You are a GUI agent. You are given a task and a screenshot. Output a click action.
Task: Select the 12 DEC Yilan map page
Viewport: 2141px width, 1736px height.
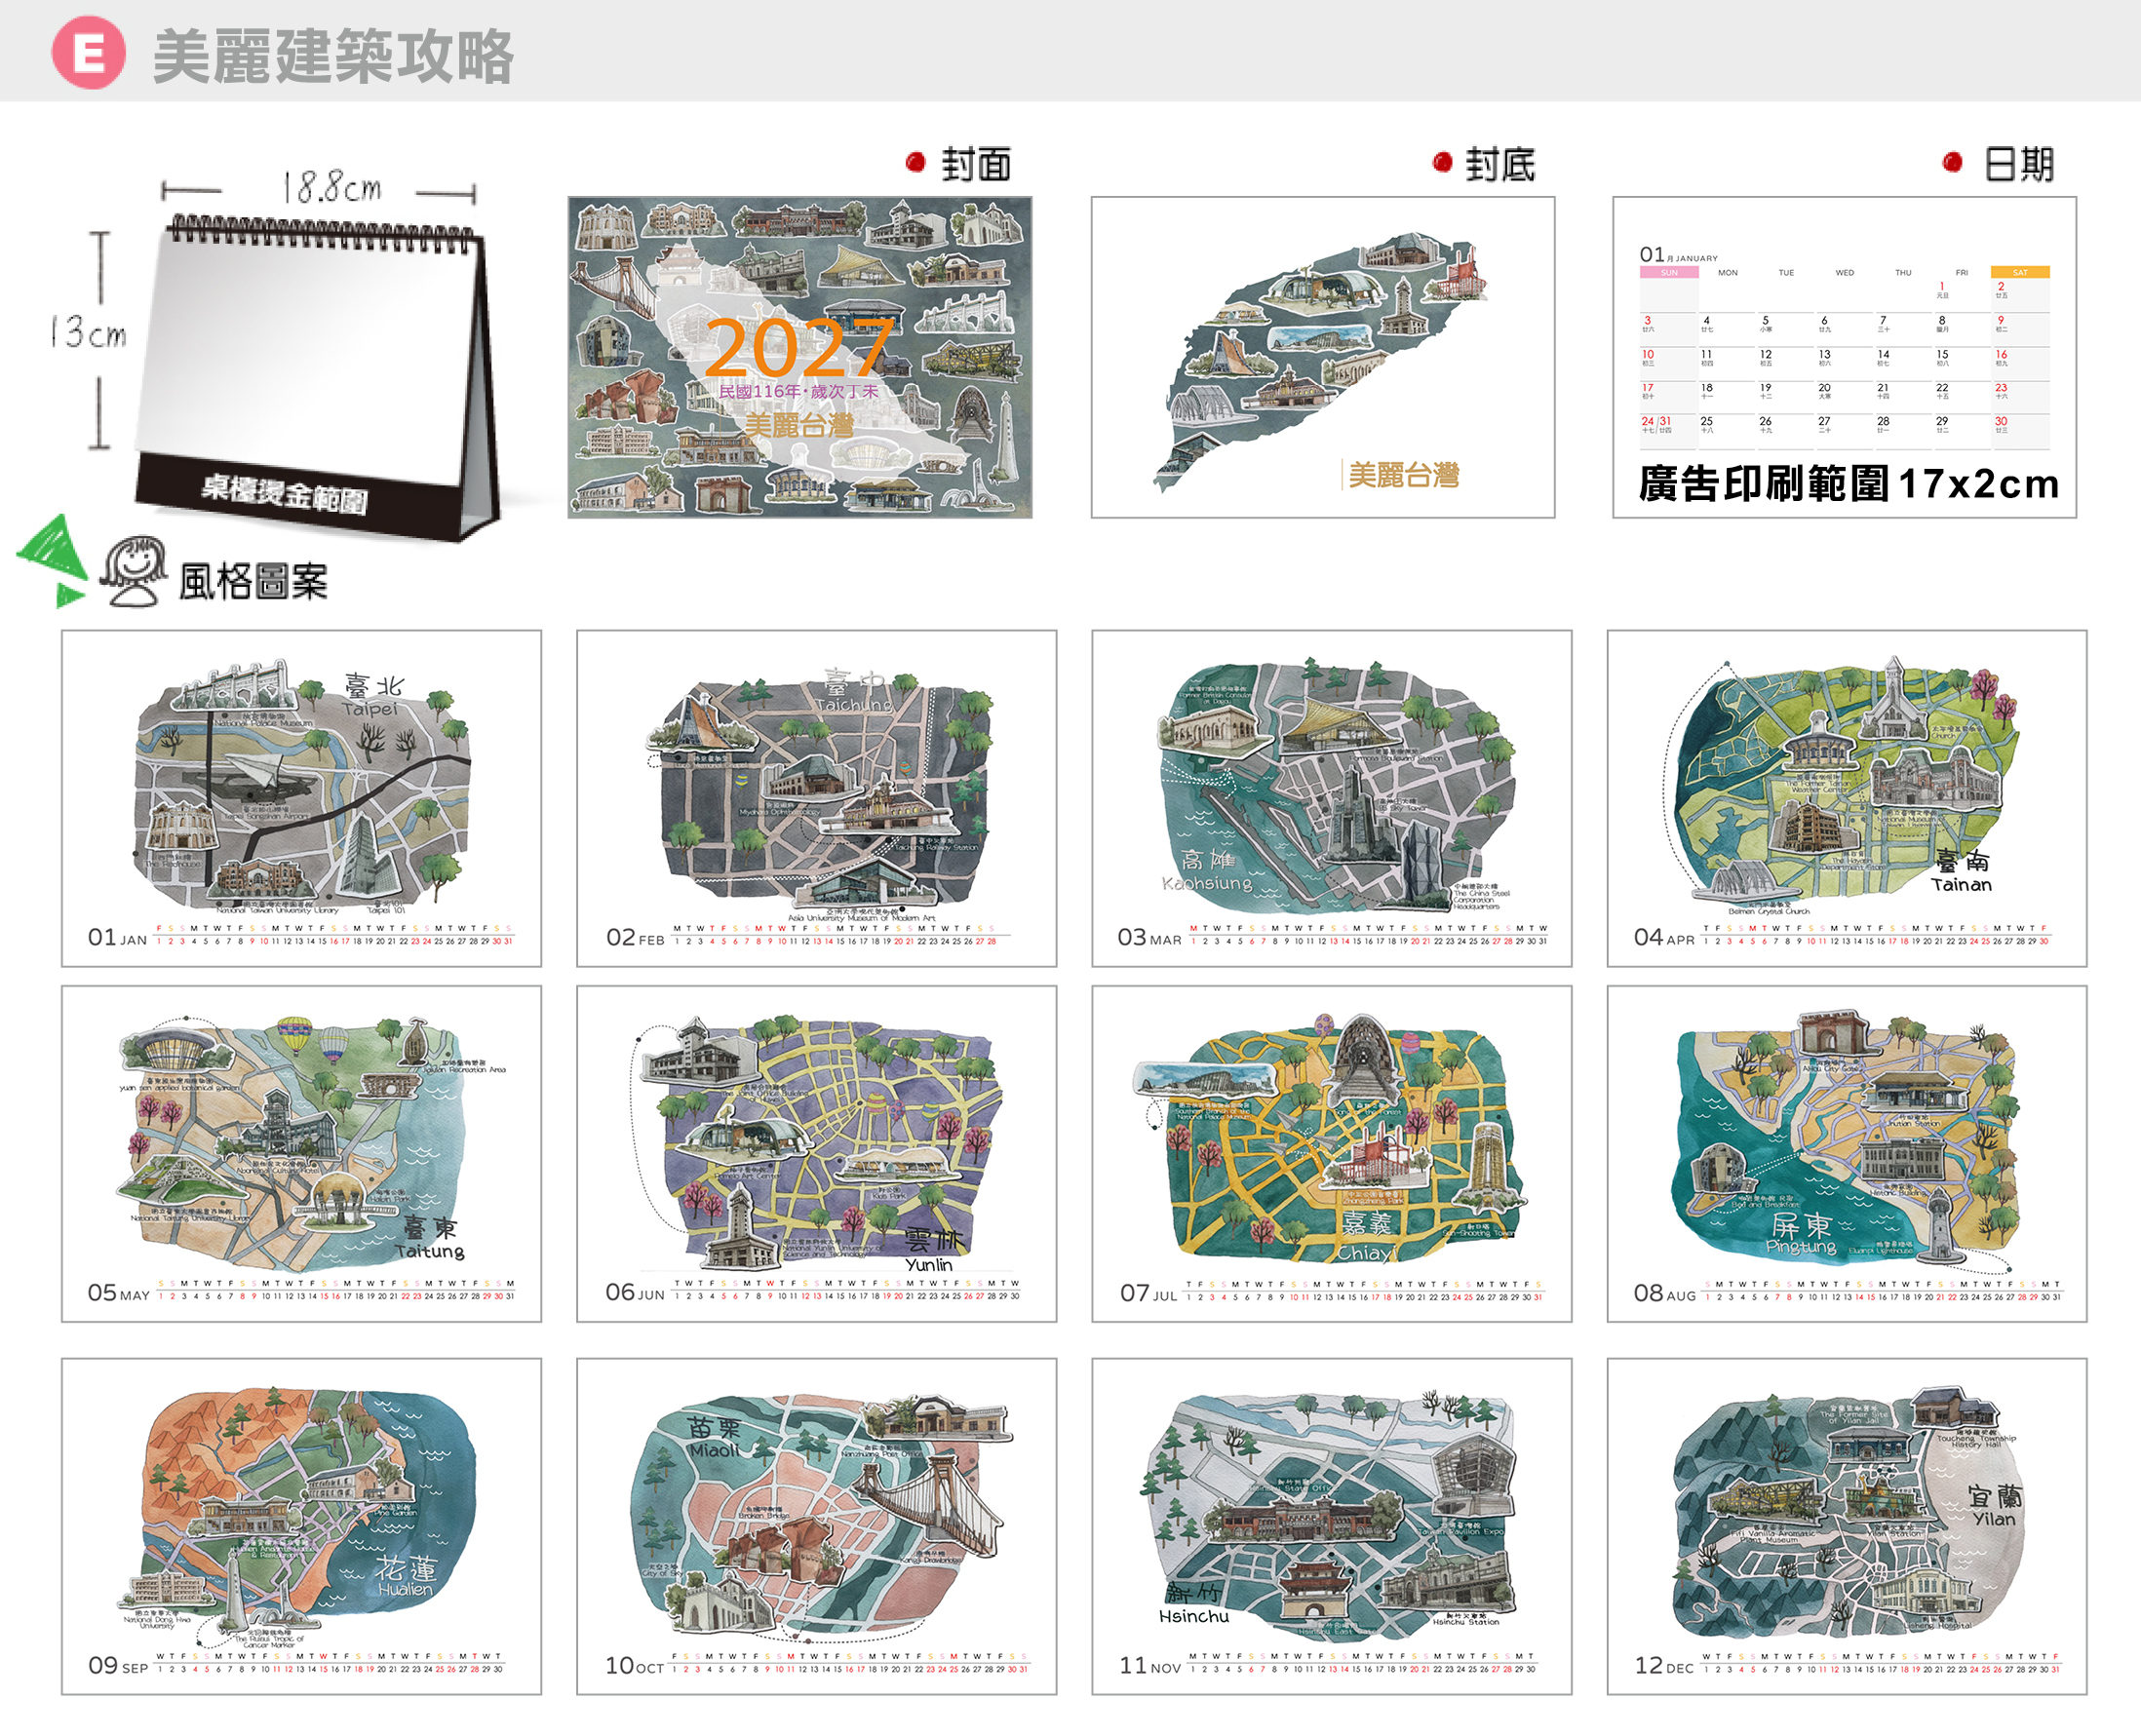coord(1847,1526)
